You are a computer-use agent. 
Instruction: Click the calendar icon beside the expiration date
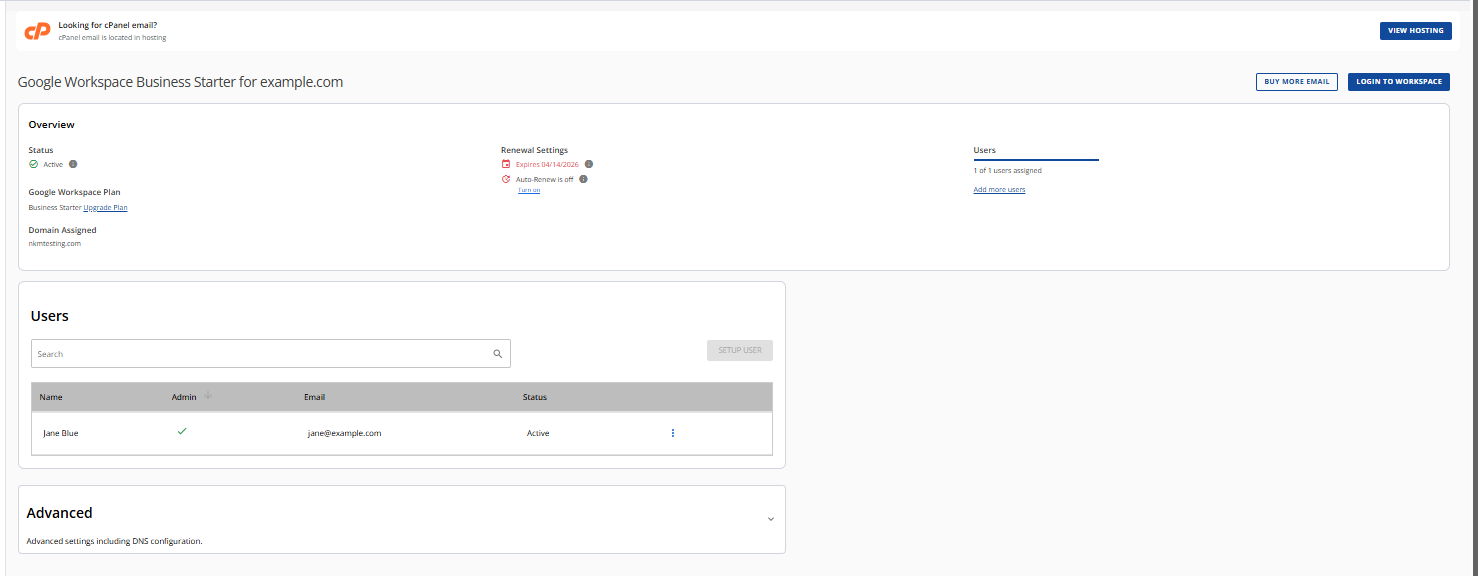pyautogui.click(x=505, y=164)
